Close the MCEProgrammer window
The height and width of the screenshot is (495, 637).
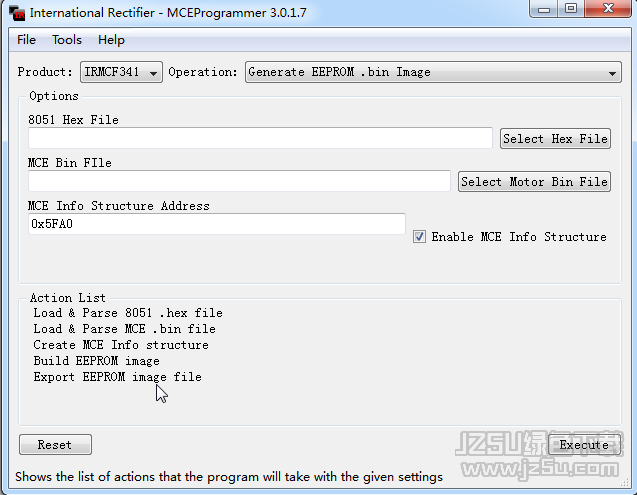click(x=608, y=9)
